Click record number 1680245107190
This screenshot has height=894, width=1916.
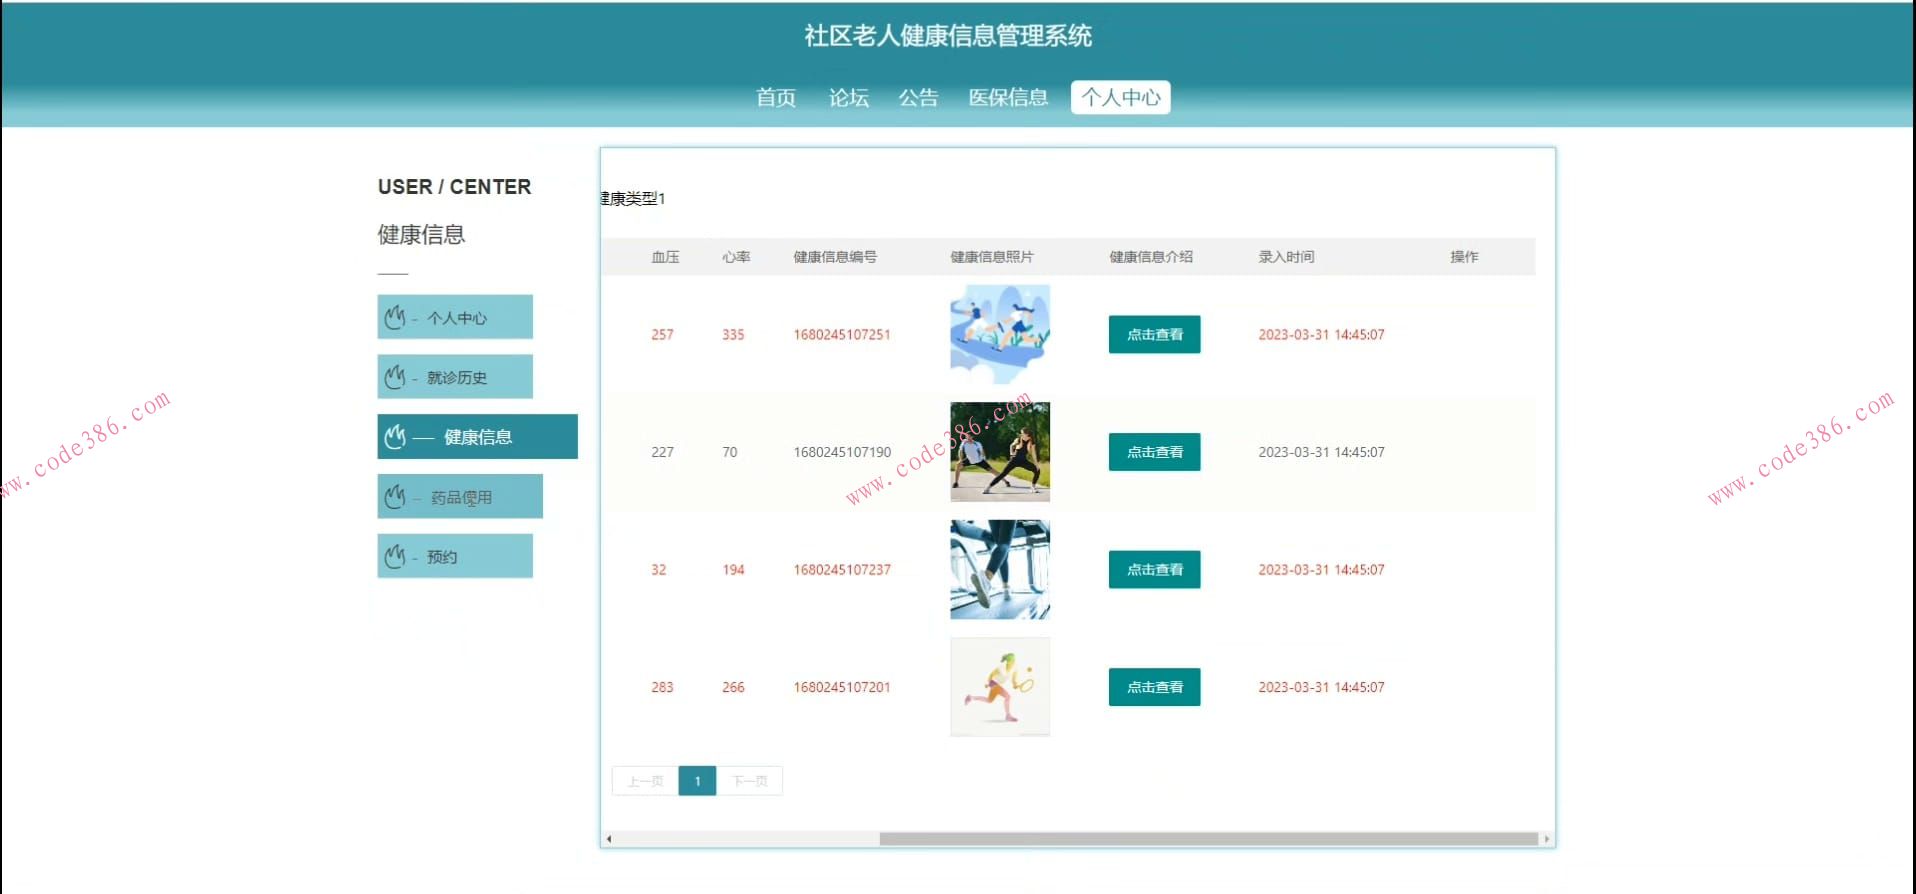coord(842,452)
